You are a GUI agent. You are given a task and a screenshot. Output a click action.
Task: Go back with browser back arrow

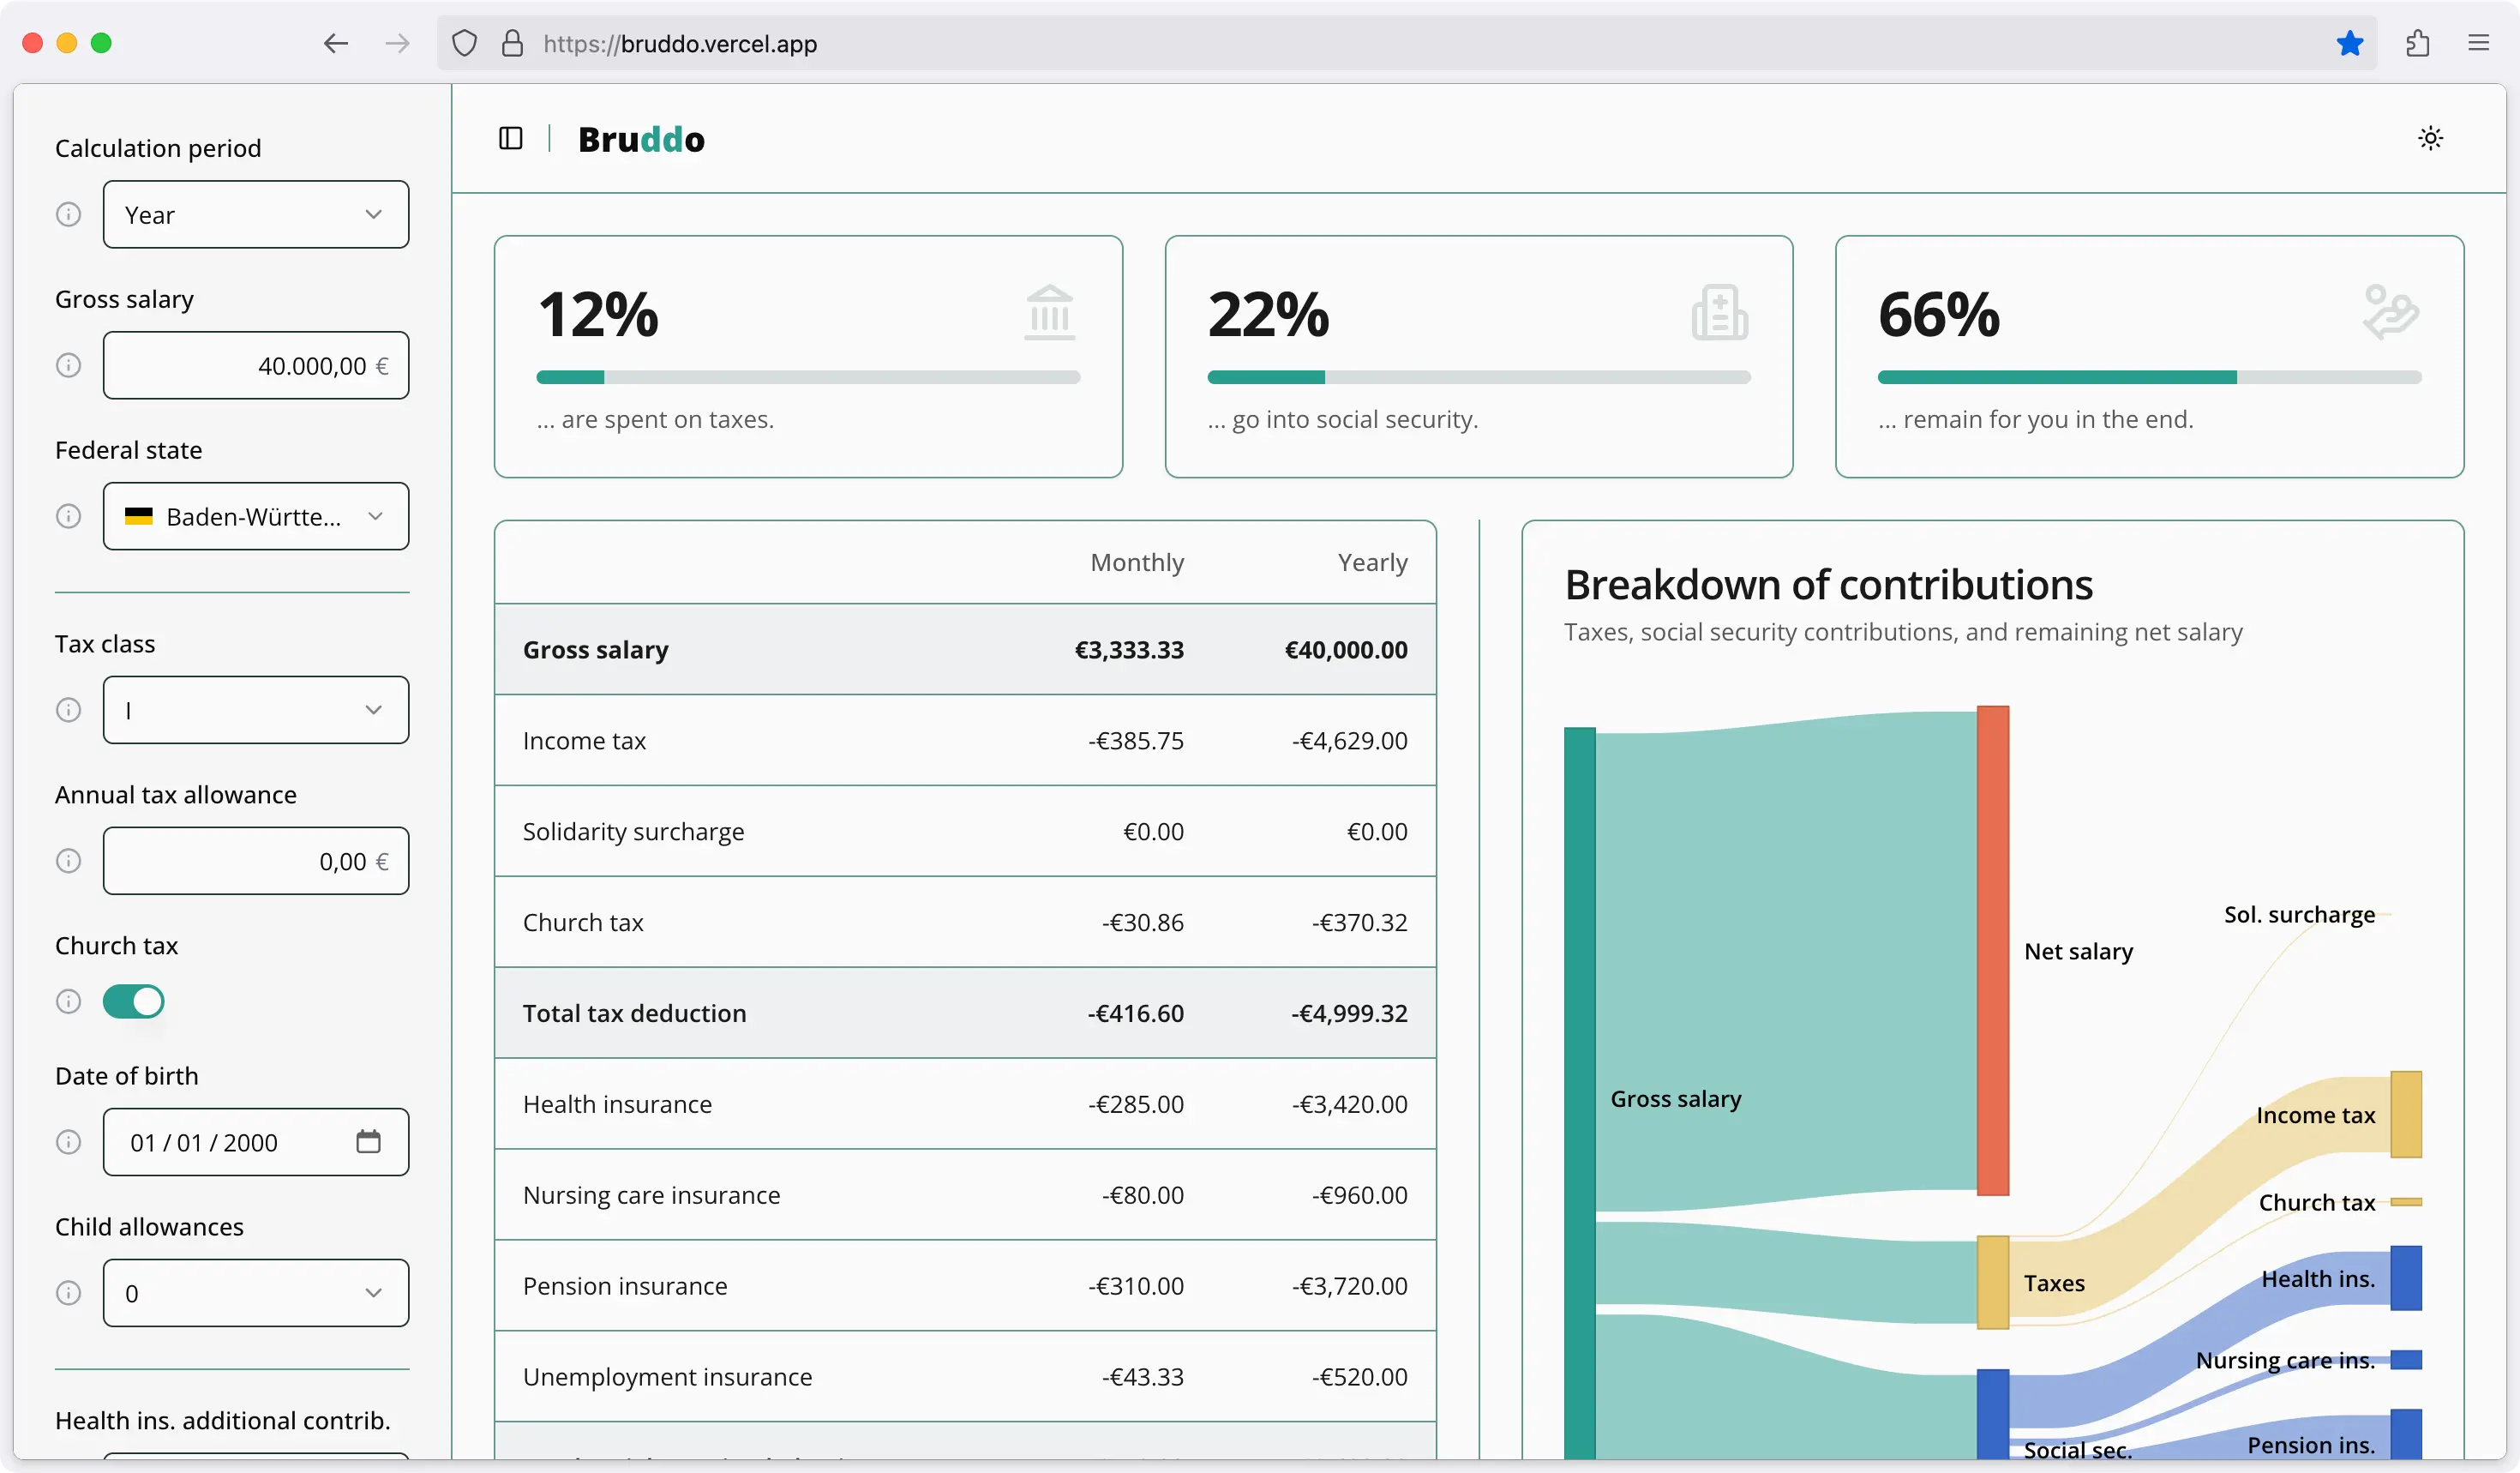[336, 43]
